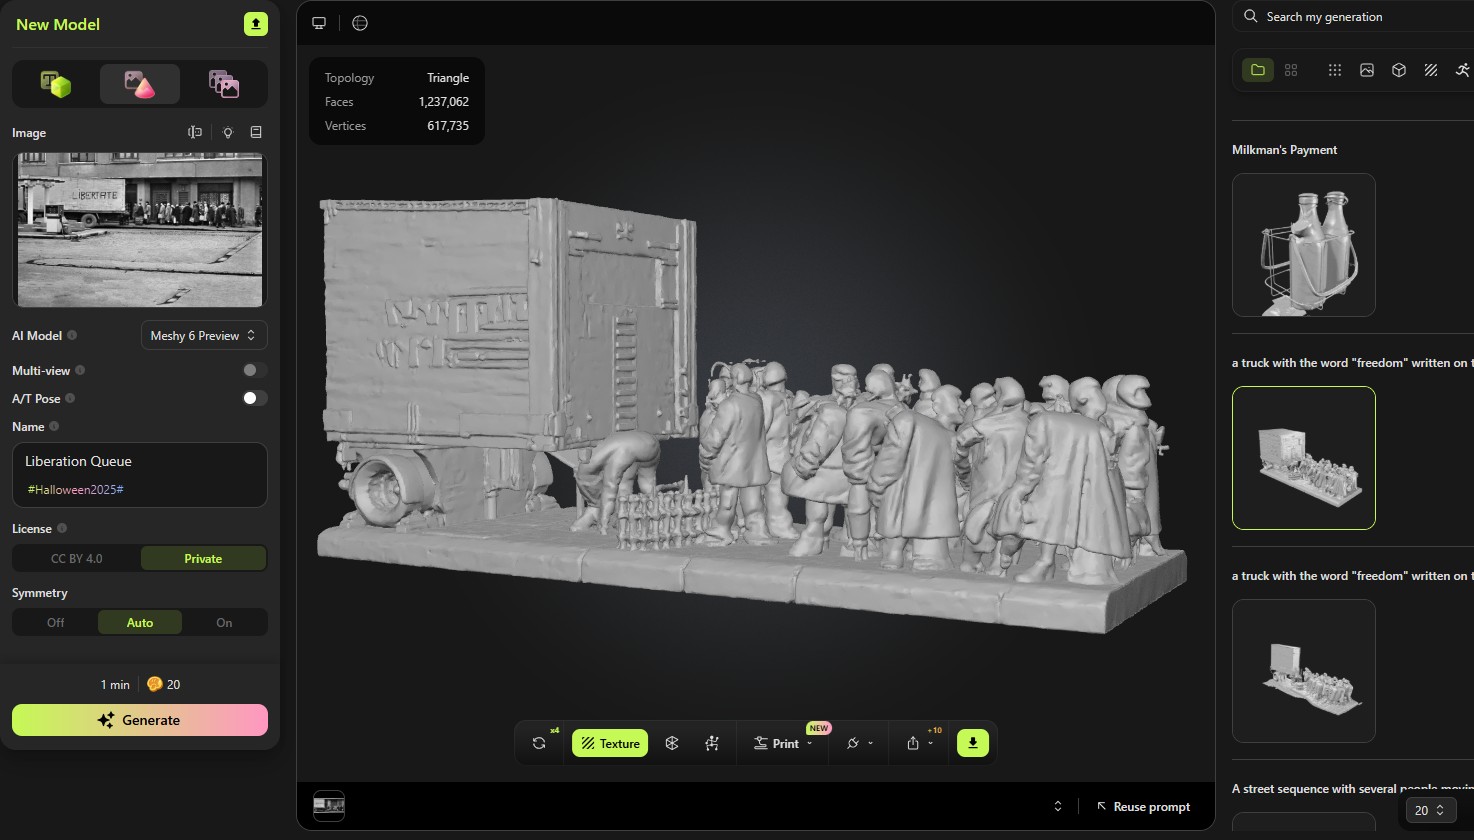This screenshot has width=1474, height=840.
Task: Click Reuse prompt
Action: (1143, 807)
